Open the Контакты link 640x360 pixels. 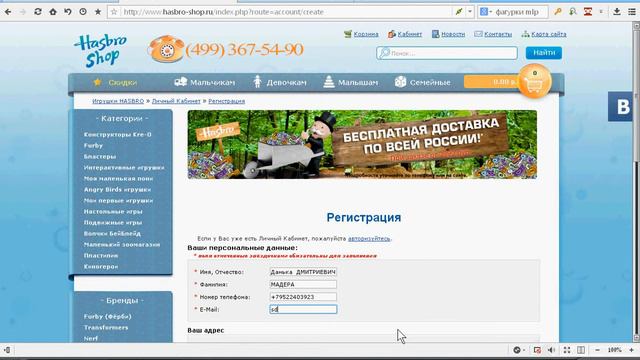coord(498,34)
